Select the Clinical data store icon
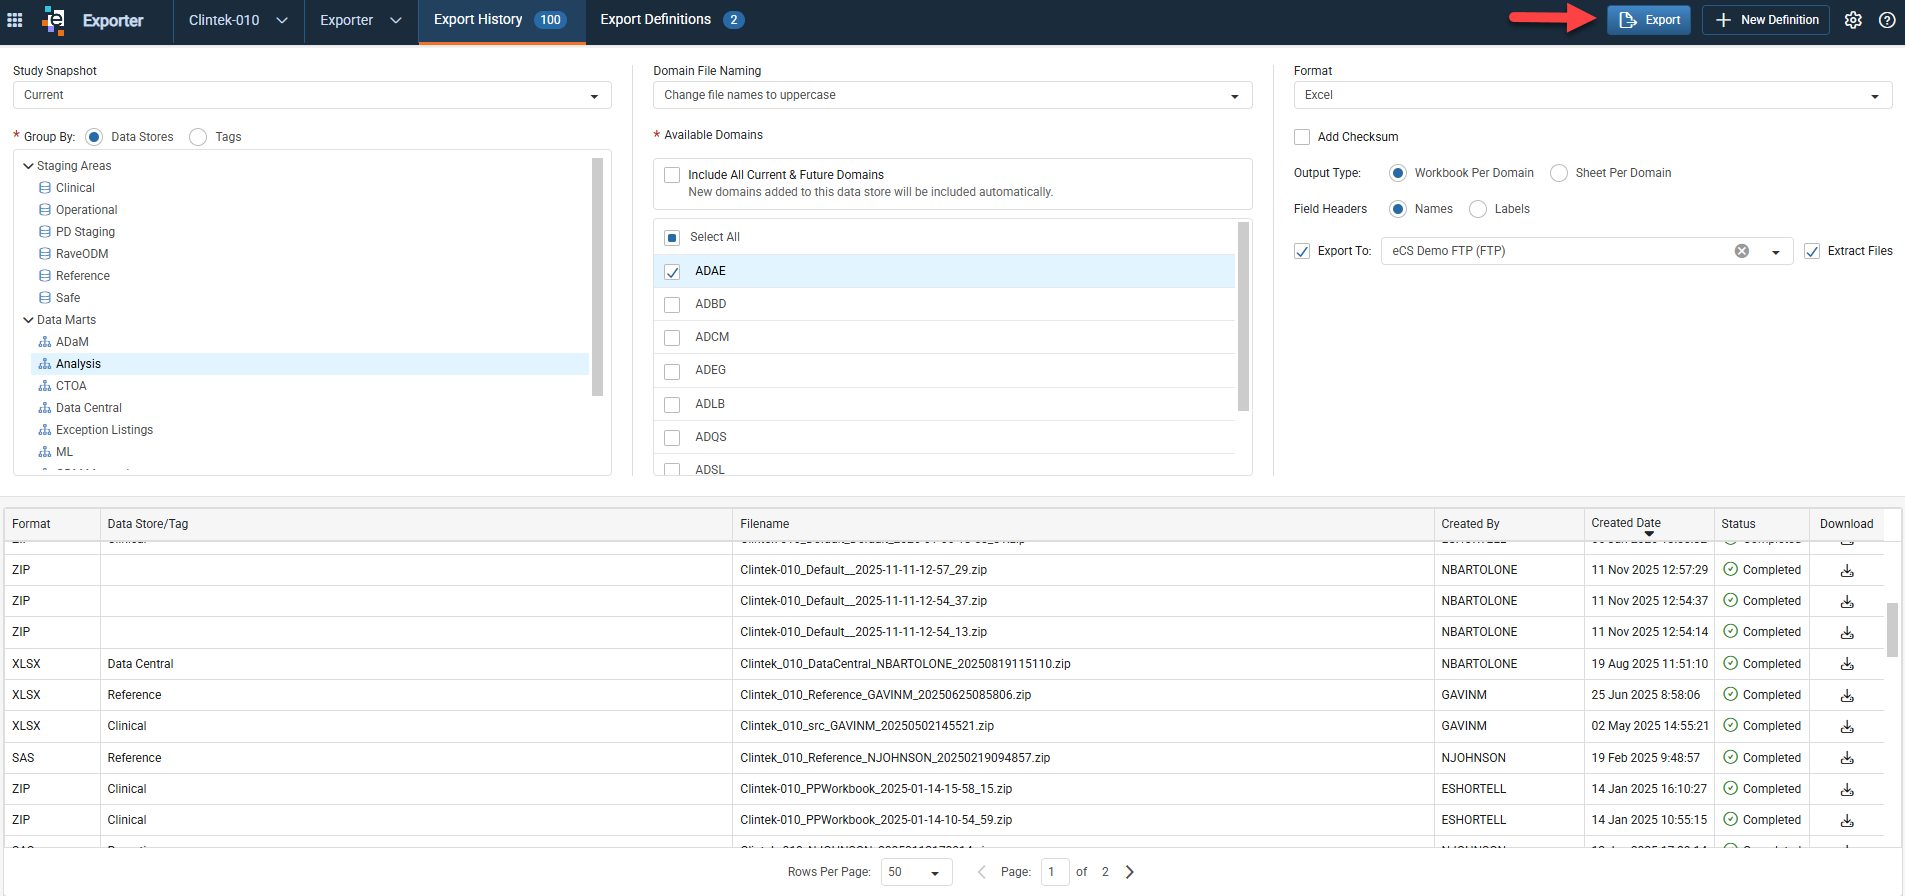 pos(45,188)
